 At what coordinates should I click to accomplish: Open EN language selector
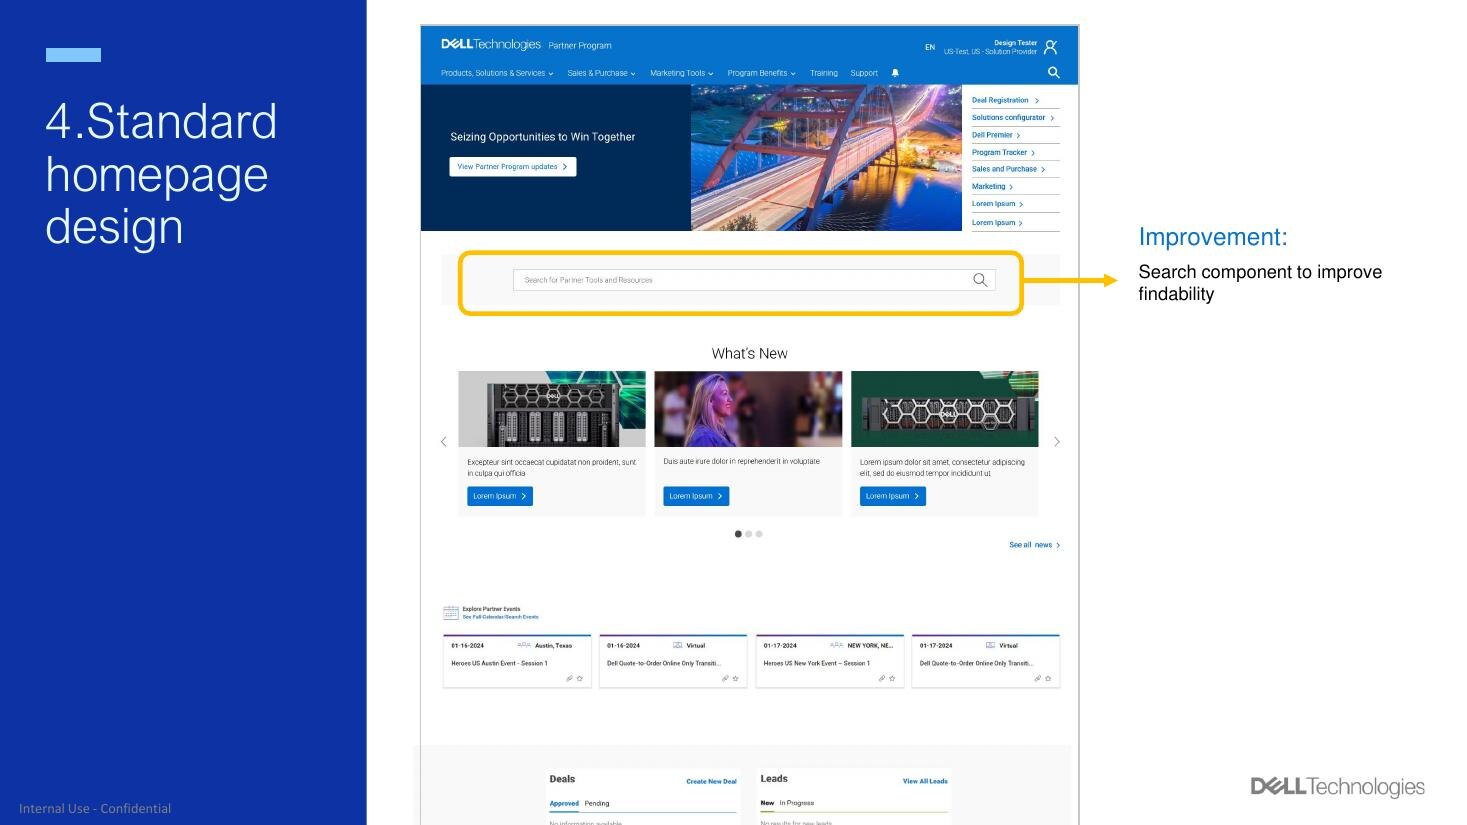click(x=930, y=47)
